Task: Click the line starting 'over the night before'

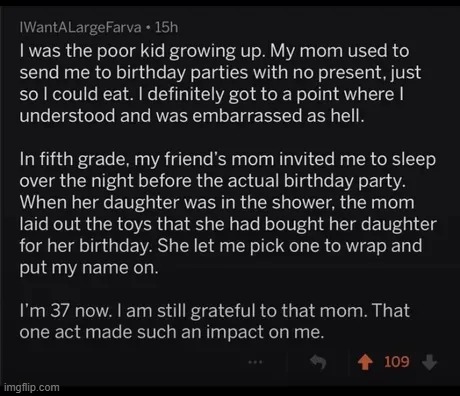Action: [x=213, y=181]
